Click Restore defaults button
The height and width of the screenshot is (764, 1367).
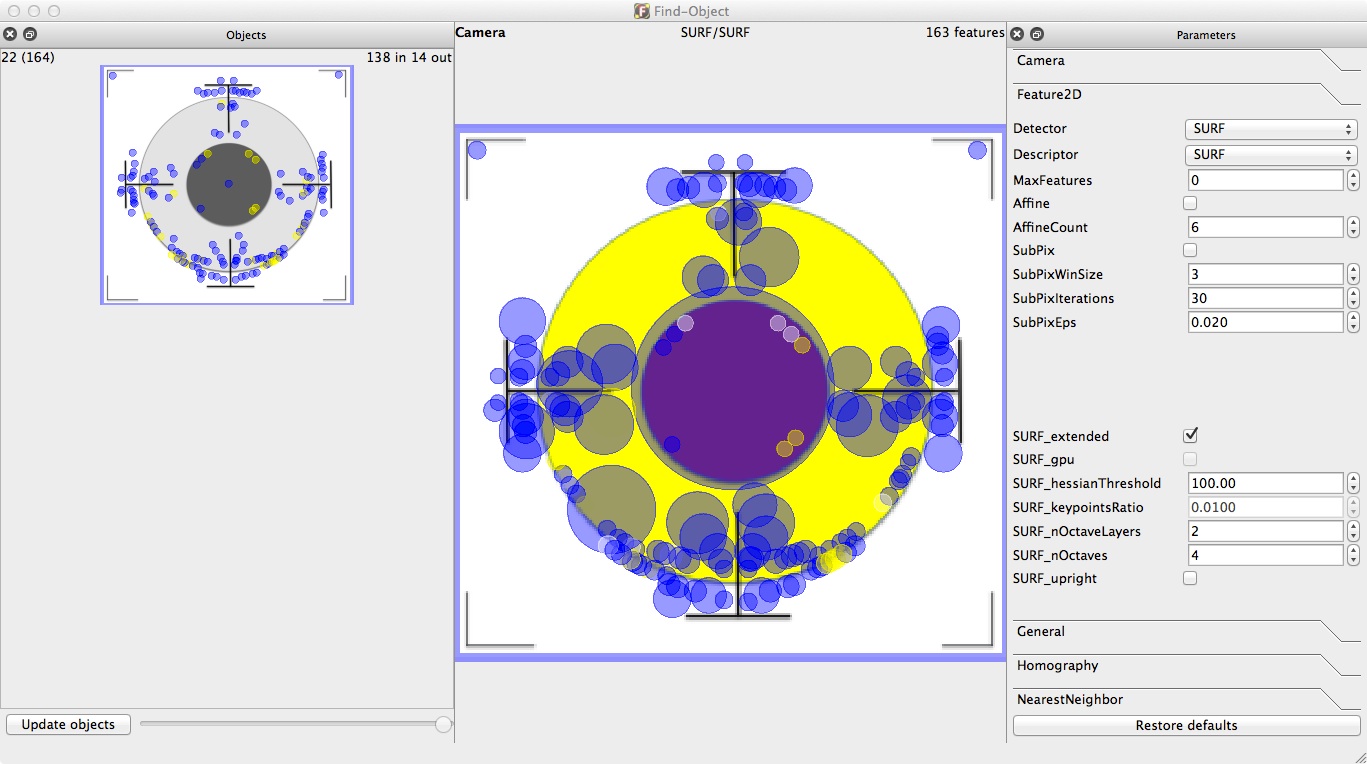pos(1186,726)
